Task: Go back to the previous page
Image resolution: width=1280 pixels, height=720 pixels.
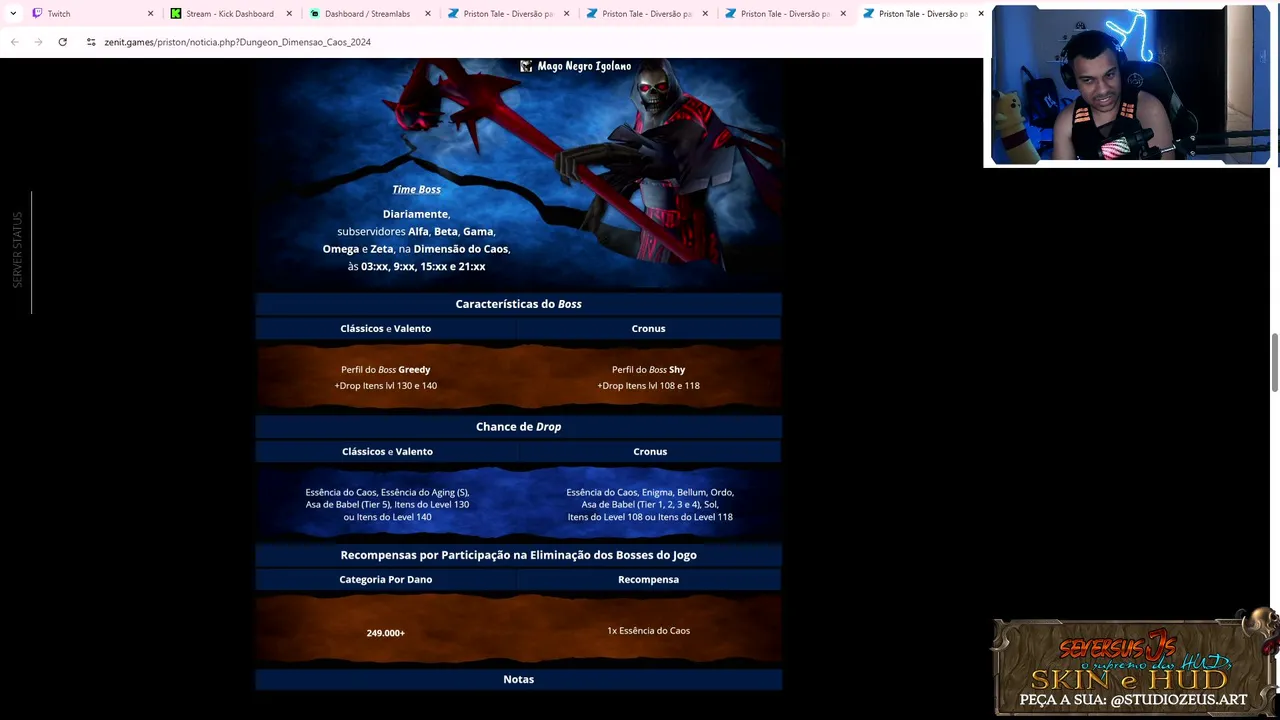Action: point(14,42)
